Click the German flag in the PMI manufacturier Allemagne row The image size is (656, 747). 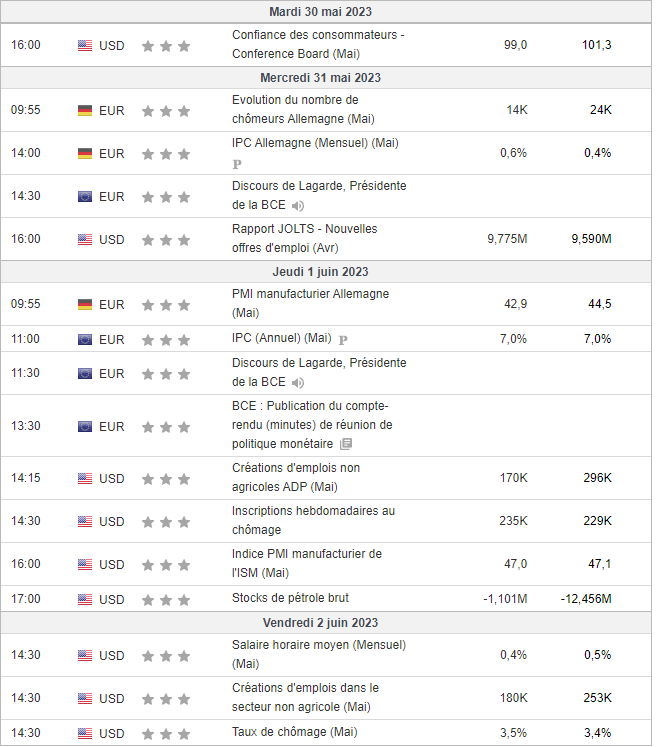[x=85, y=305]
